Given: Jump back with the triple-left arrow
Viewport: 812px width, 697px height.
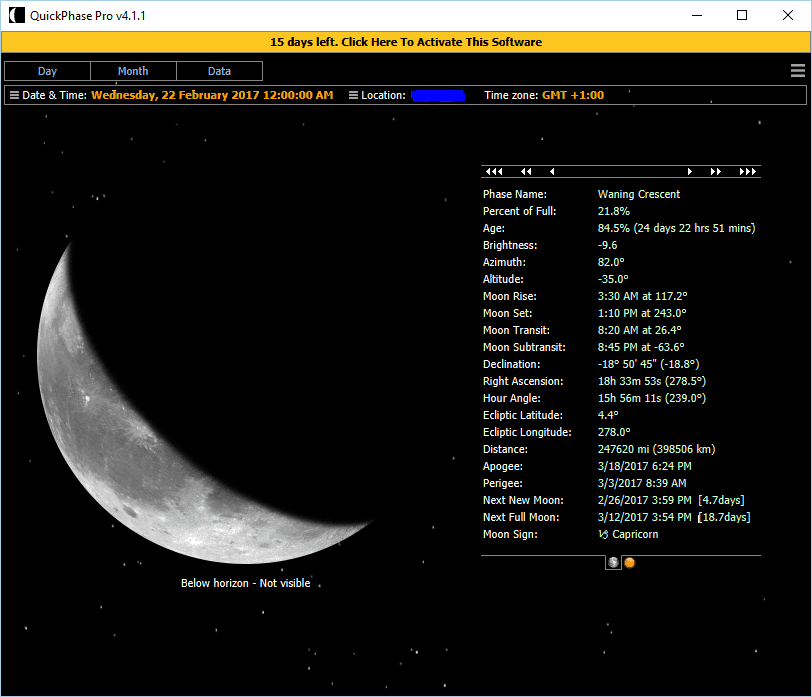Looking at the screenshot, I should pyautogui.click(x=493, y=172).
